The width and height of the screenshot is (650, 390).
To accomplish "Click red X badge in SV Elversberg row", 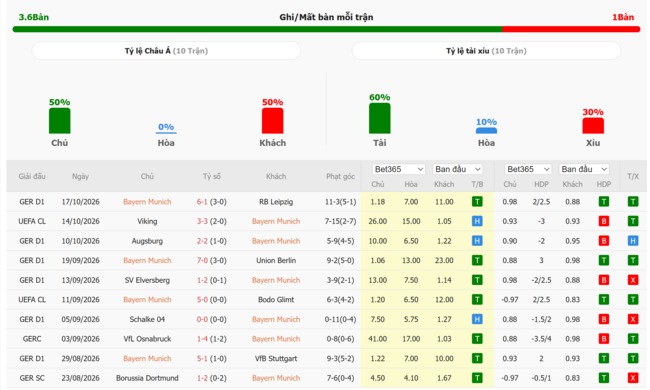I will point(633,280).
